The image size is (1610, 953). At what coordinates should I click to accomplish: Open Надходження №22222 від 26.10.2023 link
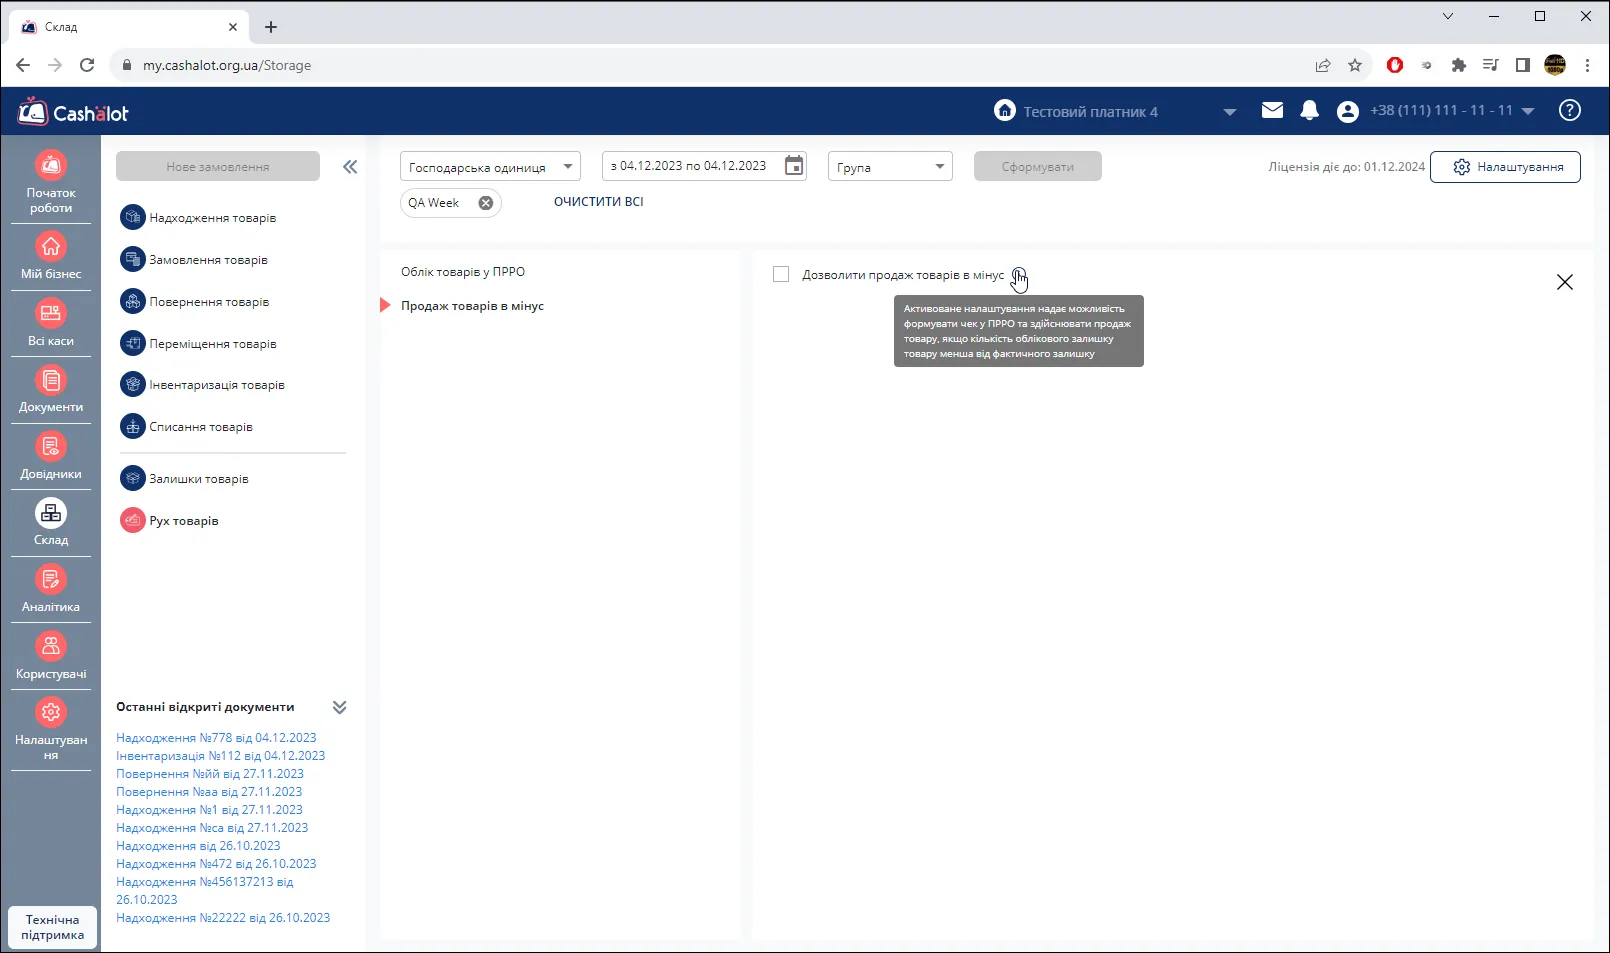tap(223, 917)
